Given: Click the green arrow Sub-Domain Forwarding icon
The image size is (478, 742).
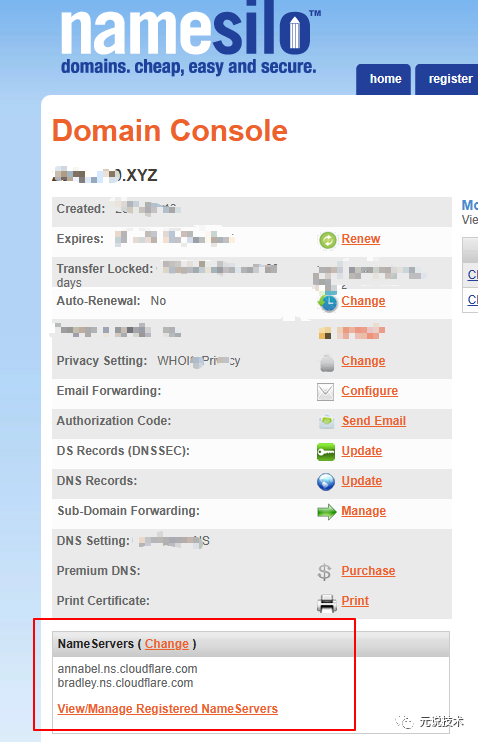Looking at the screenshot, I should 327,512.
